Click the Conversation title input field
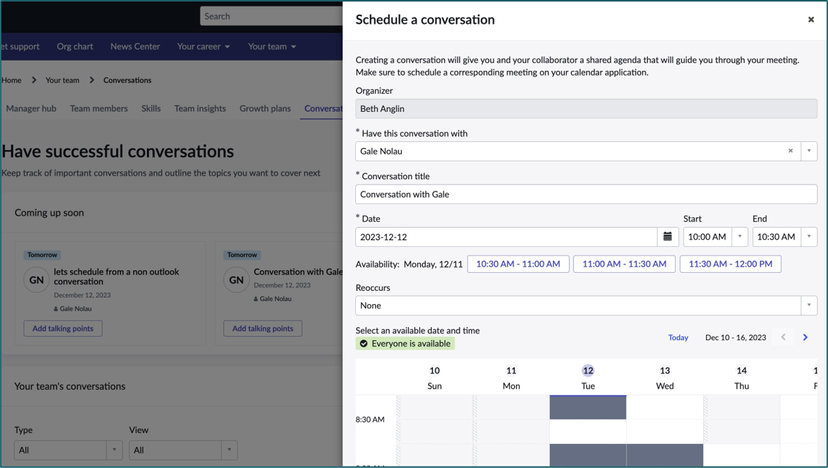Screen dimensions: 828x468 coord(586,194)
